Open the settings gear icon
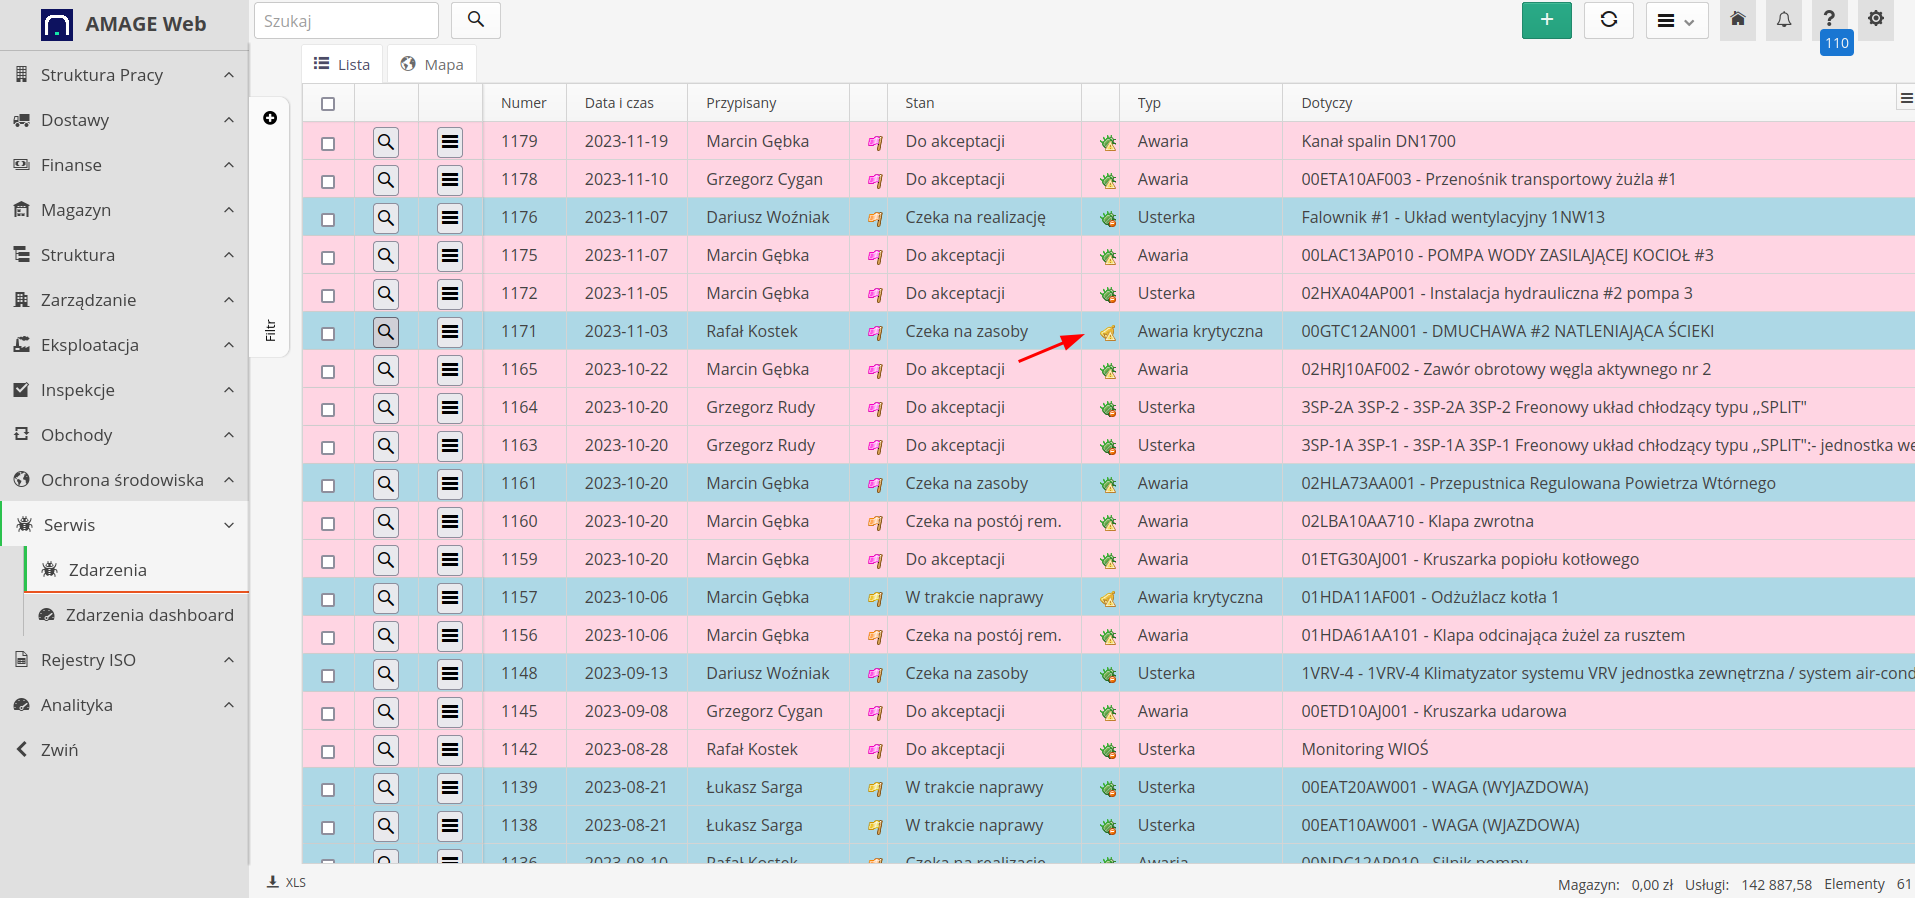Screen dimensions: 1915x898 point(1875,19)
